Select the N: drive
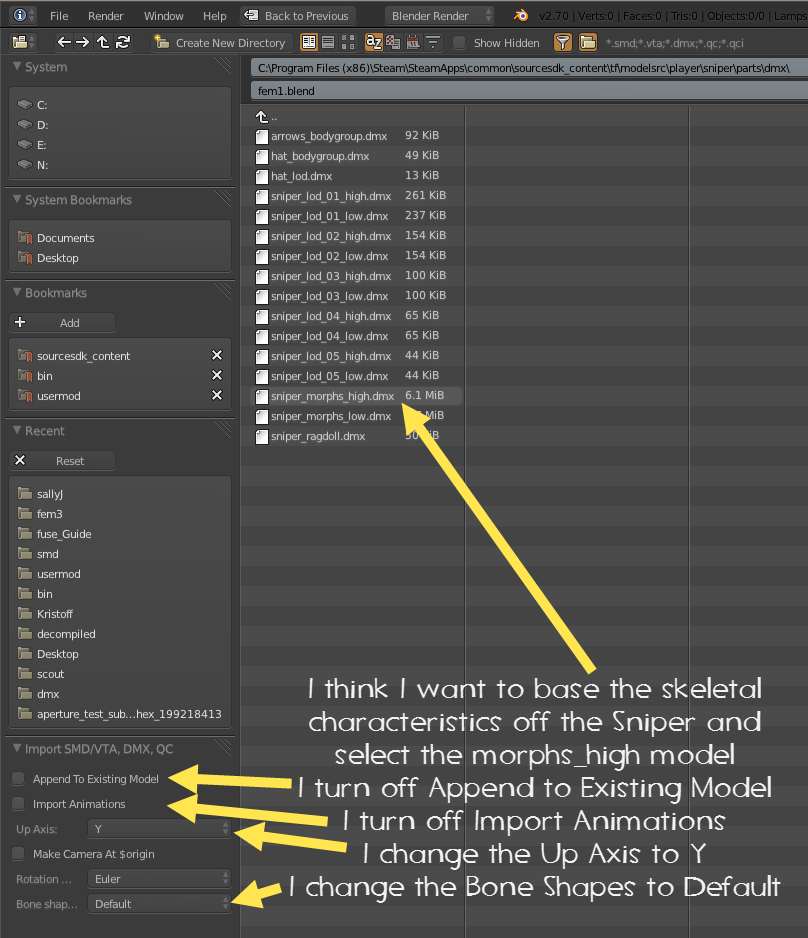This screenshot has height=938, width=808. pyautogui.click(x=120, y=165)
